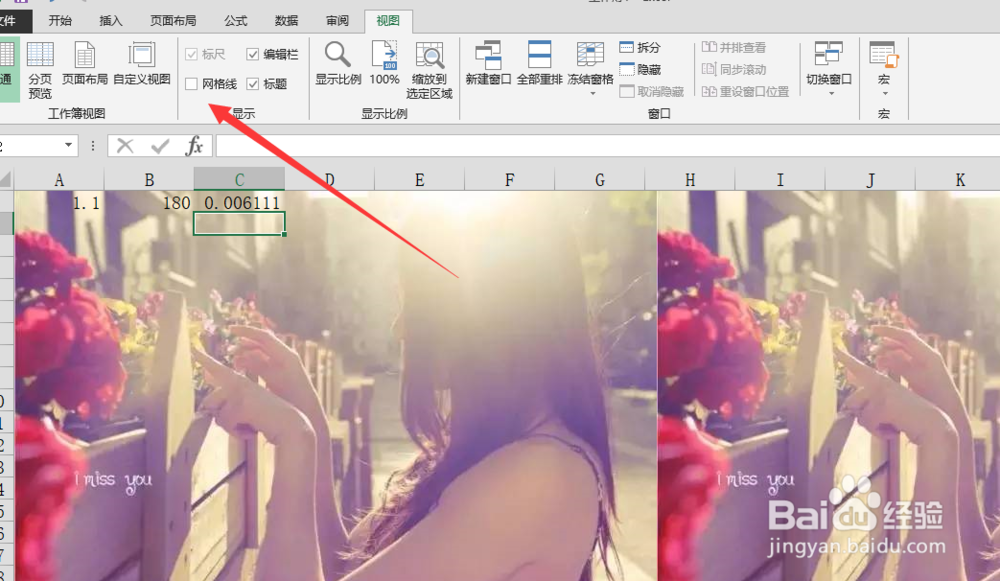Open the Data (数据) tab
The image size is (1000, 581).
[286, 20]
